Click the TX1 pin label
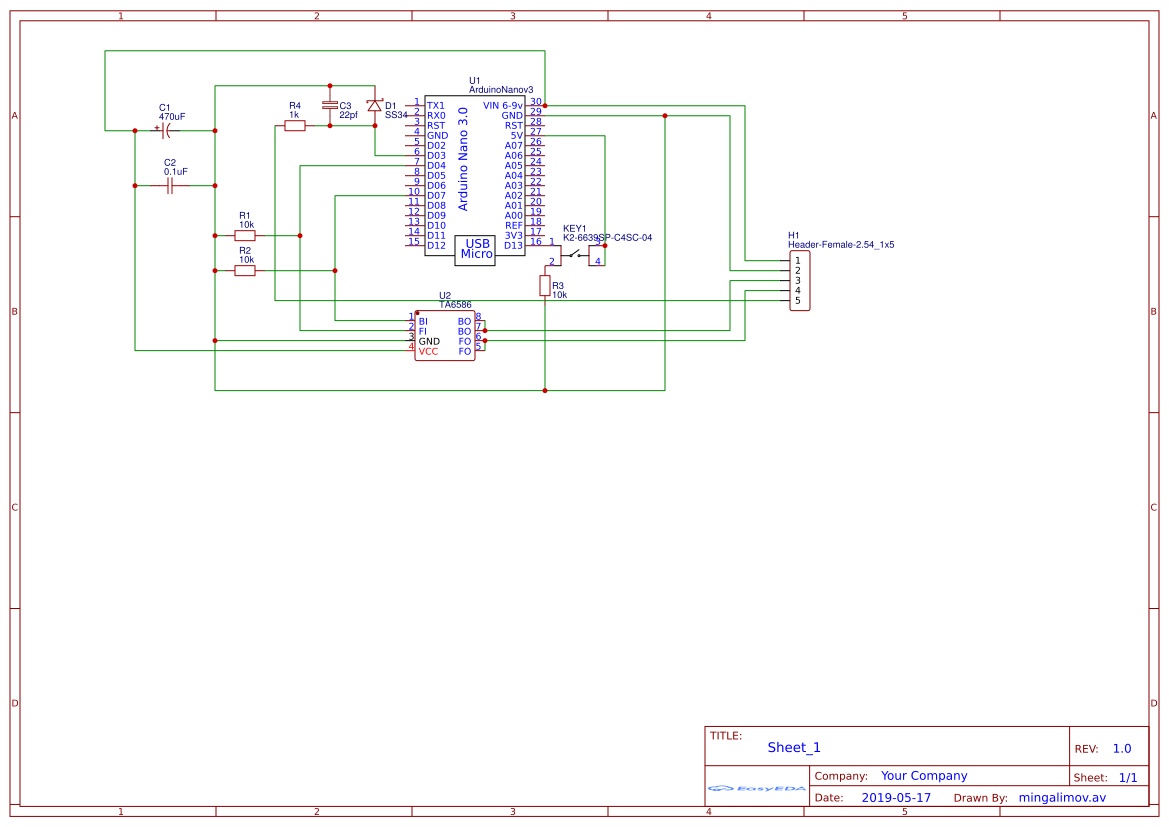This screenshot has height=827, width=1169. (435, 106)
